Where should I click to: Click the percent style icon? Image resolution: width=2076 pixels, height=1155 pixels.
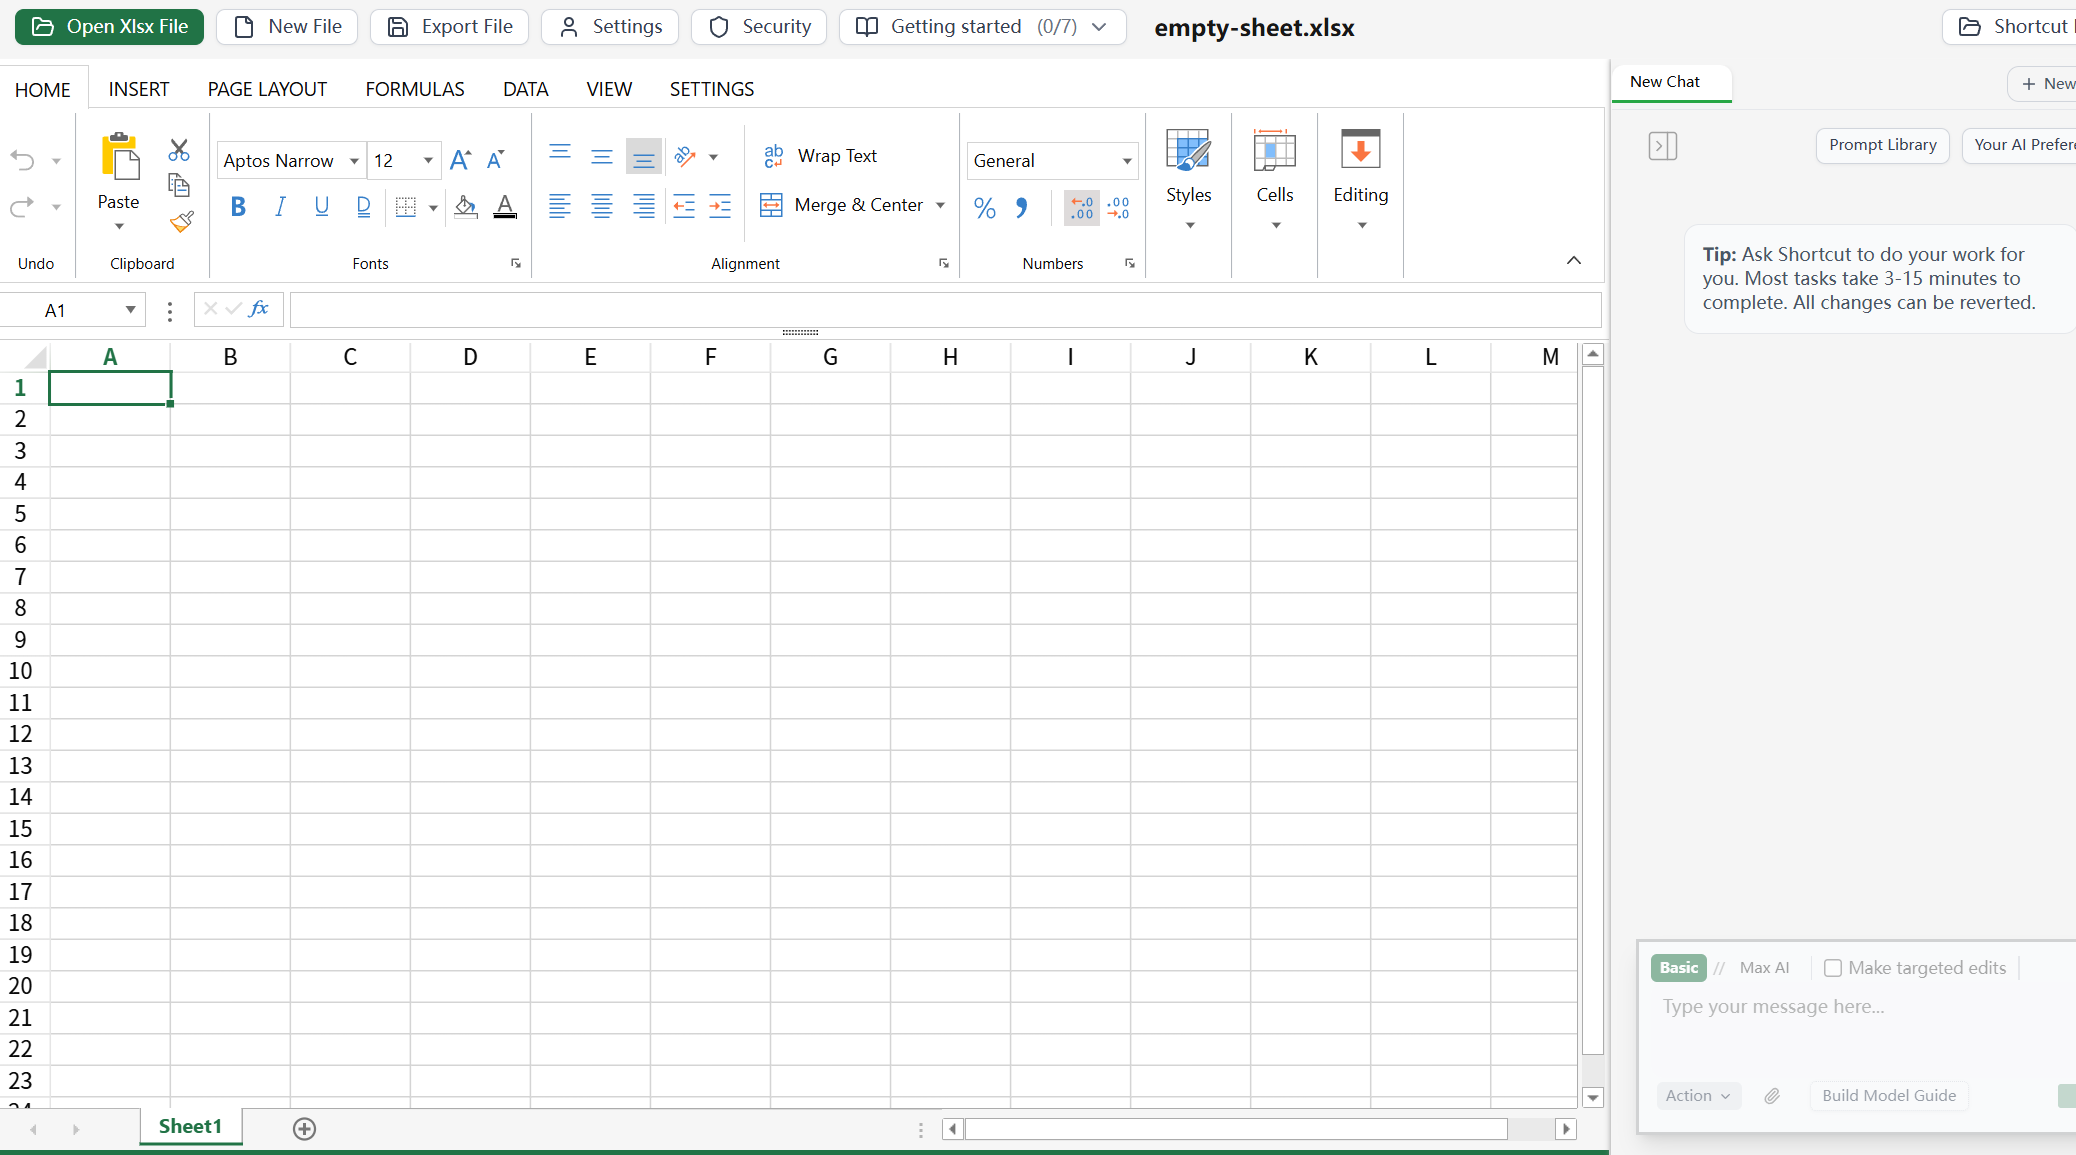tap(984, 208)
